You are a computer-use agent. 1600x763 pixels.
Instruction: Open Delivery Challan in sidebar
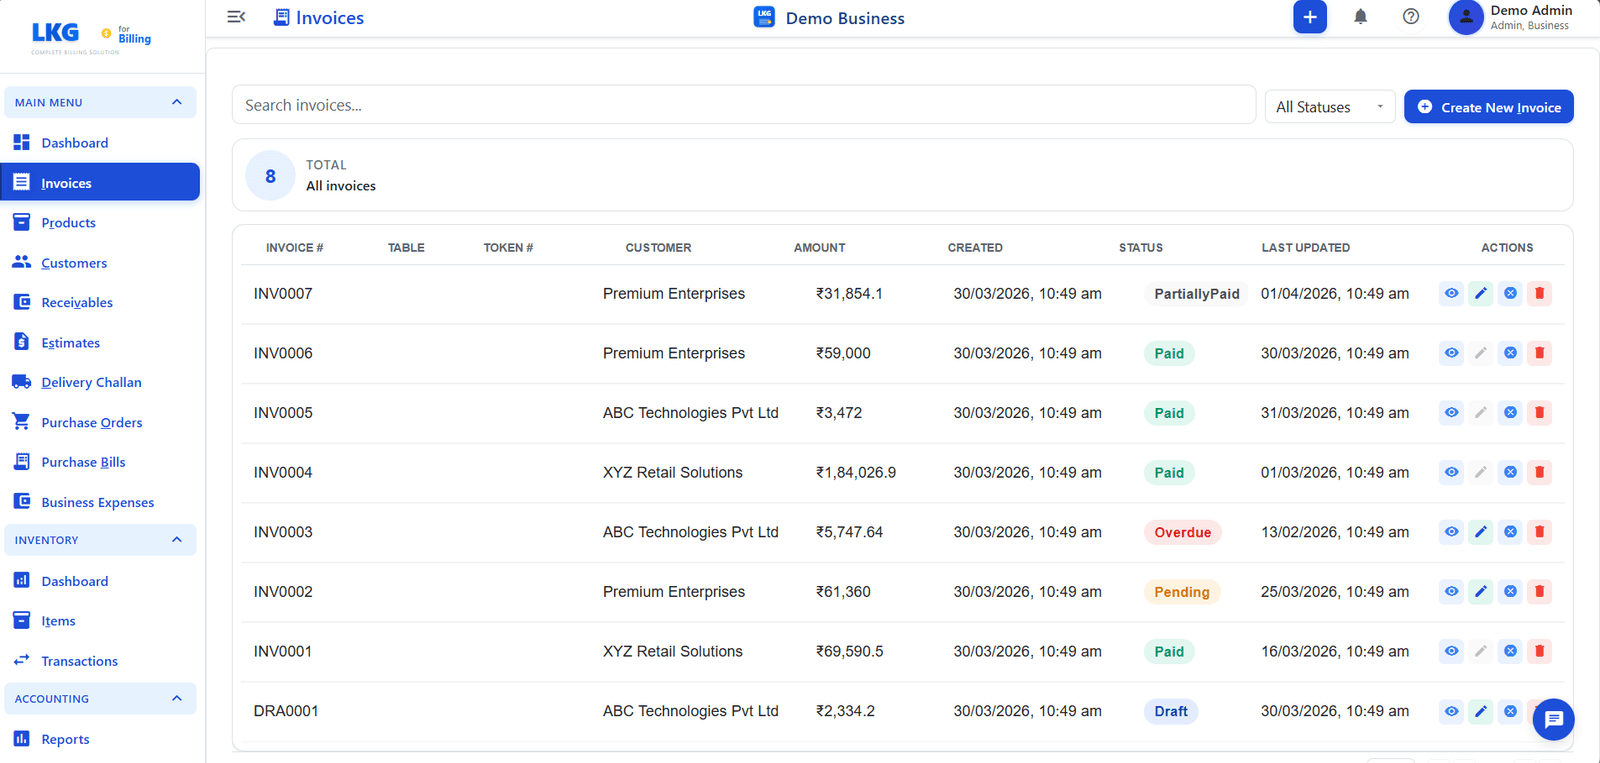pos(100,382)
